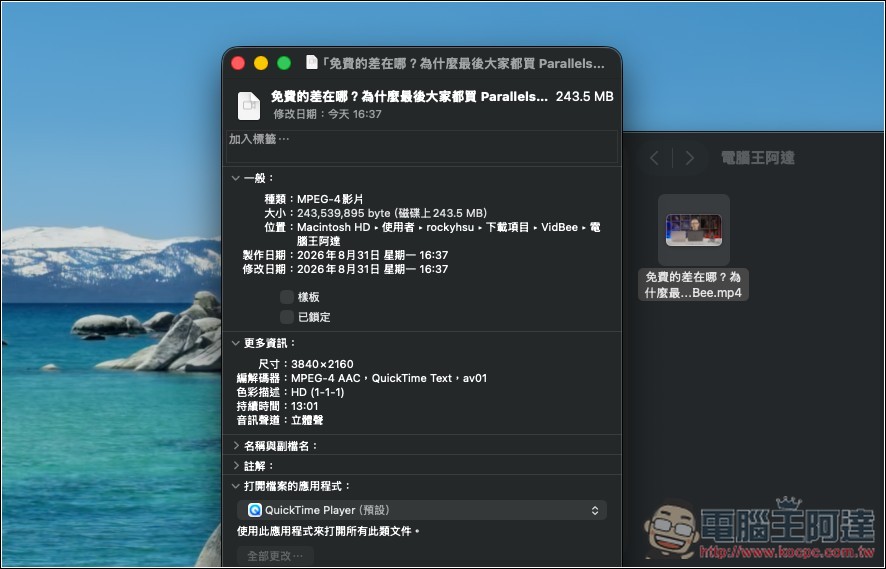The image size is (886, 569).
Task: Zoom Info window with the green button
Action: click(284, 63)
